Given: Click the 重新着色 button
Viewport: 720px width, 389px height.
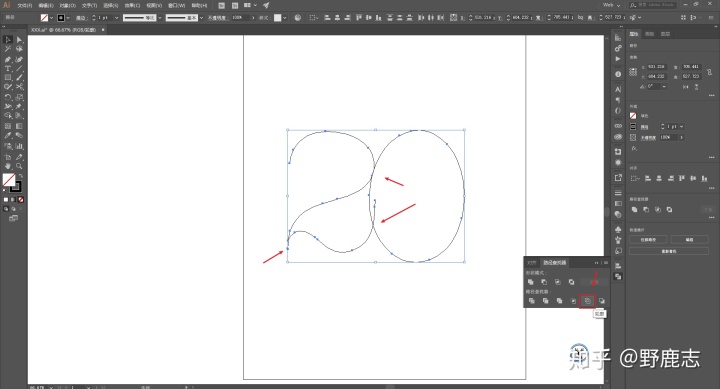Looking at the screenshot, I should [669, 251].
